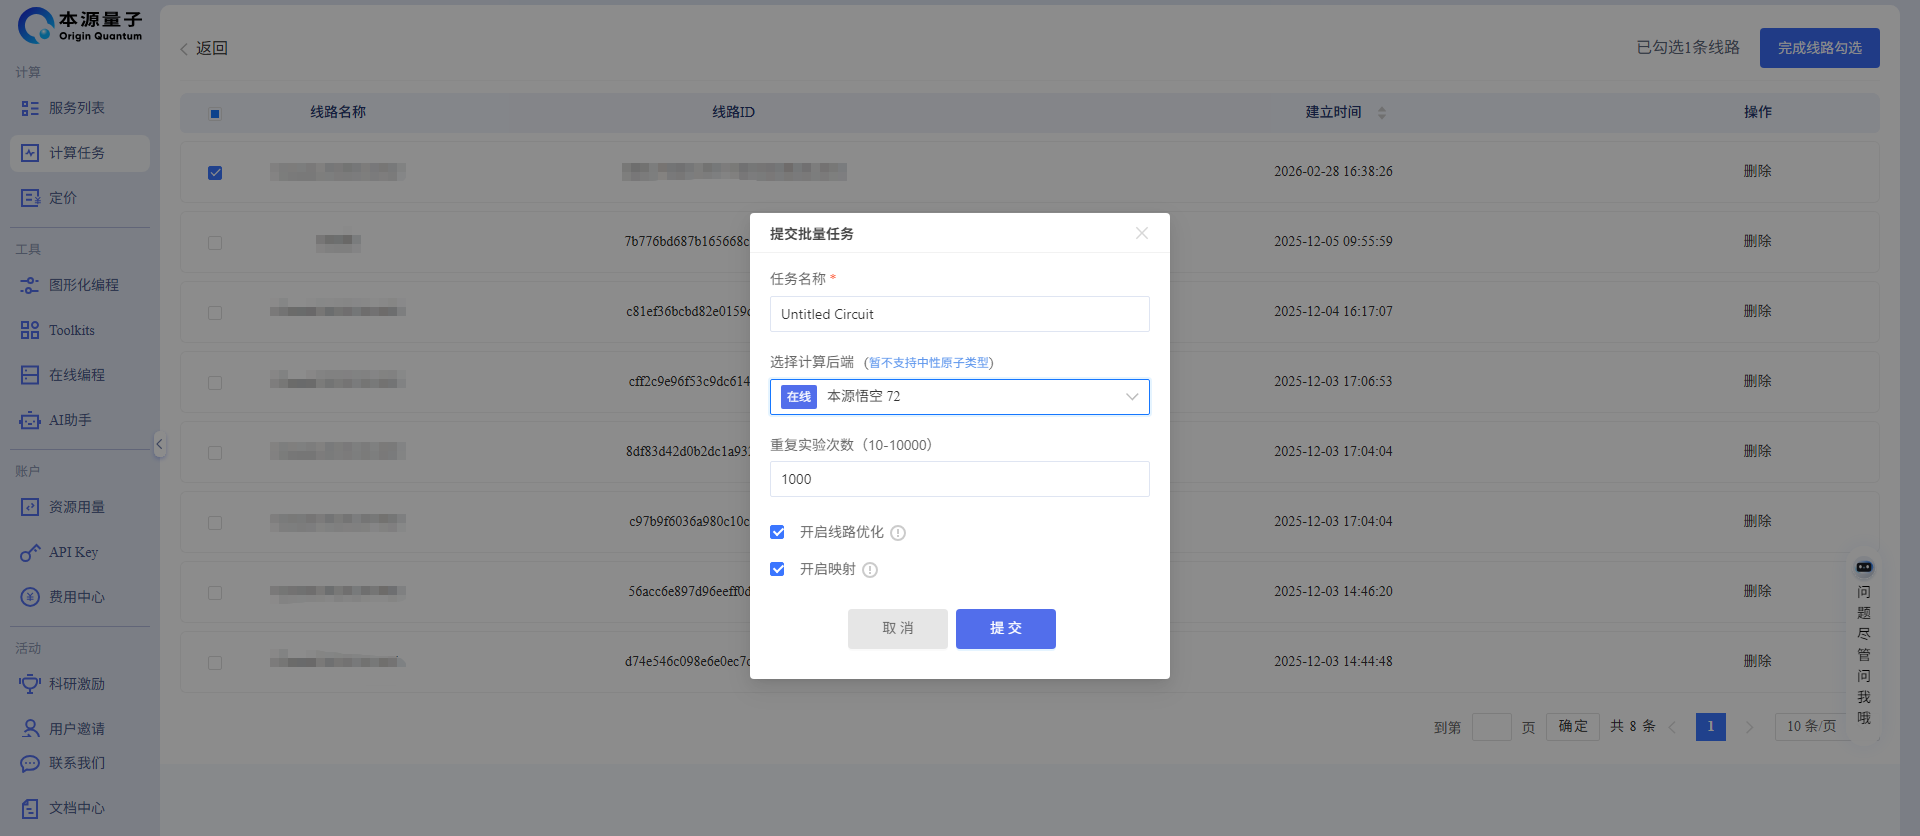1920x836 pixels.
Task: Open the 10 条/页 page size dropdown
Action: tap(1811, 727)
